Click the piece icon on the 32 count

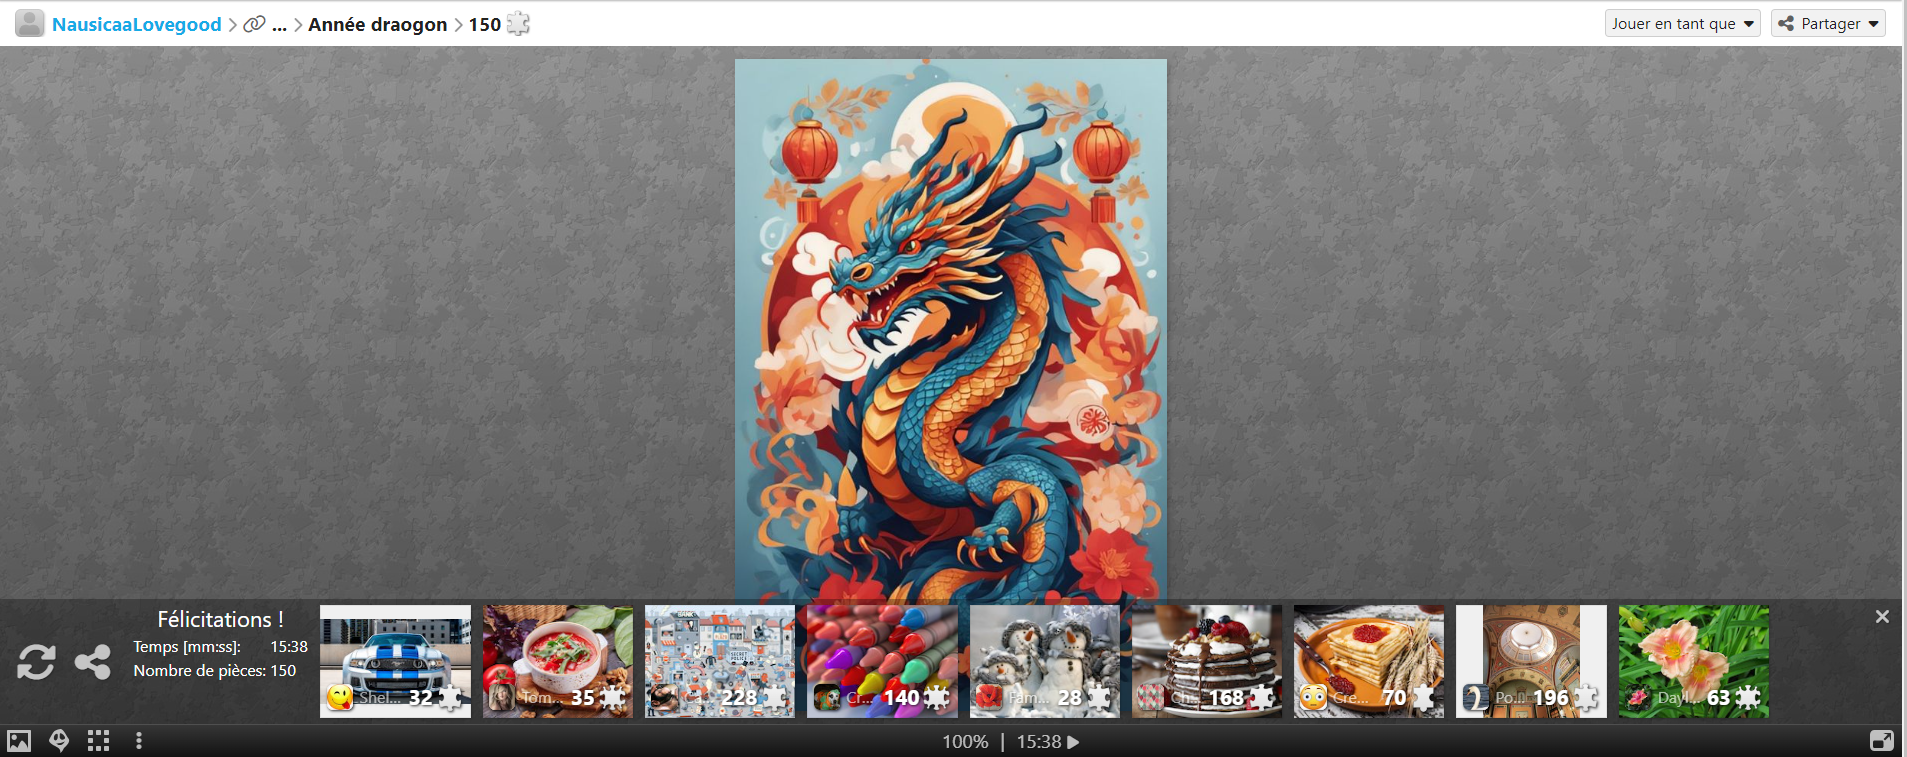[x=450, y=697]
